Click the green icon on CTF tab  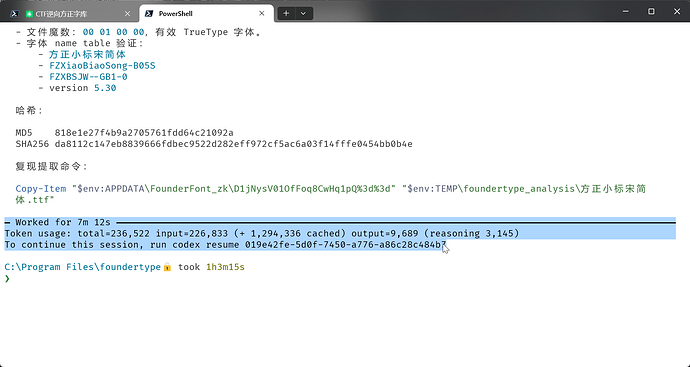point(29,14)
